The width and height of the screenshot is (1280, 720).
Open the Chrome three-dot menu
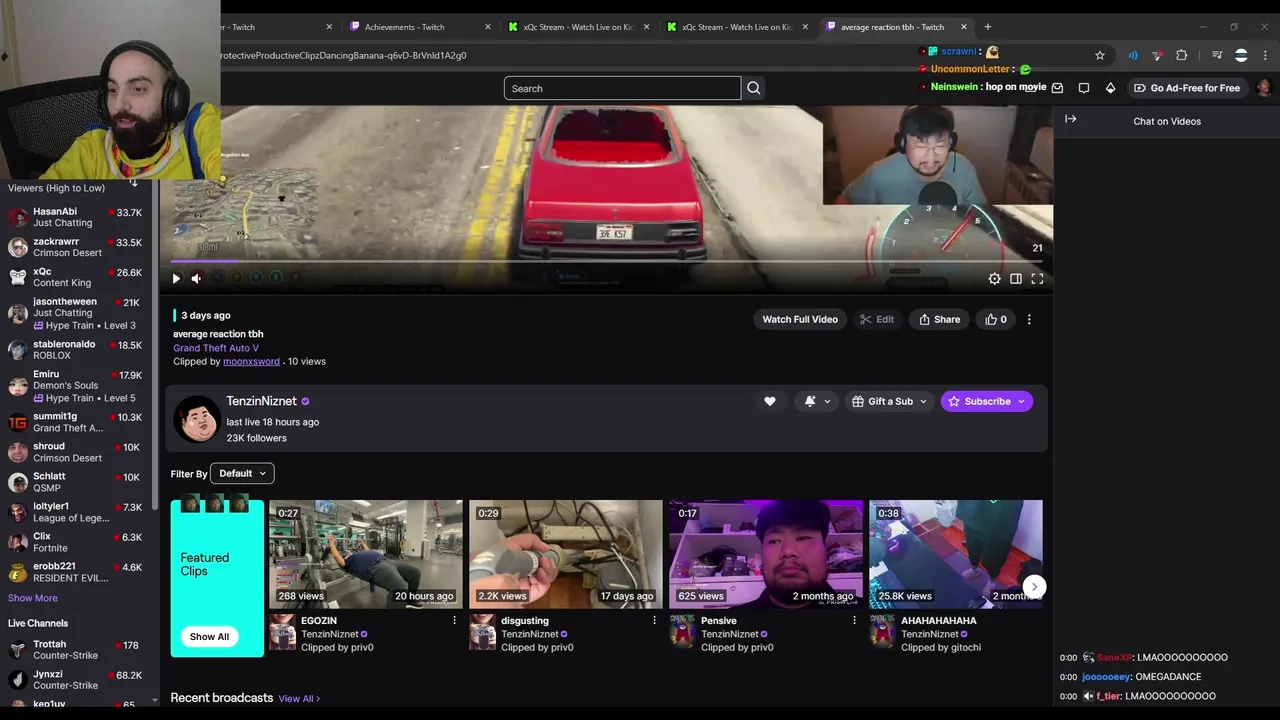pyautogui.click(x=1266, y=55)
